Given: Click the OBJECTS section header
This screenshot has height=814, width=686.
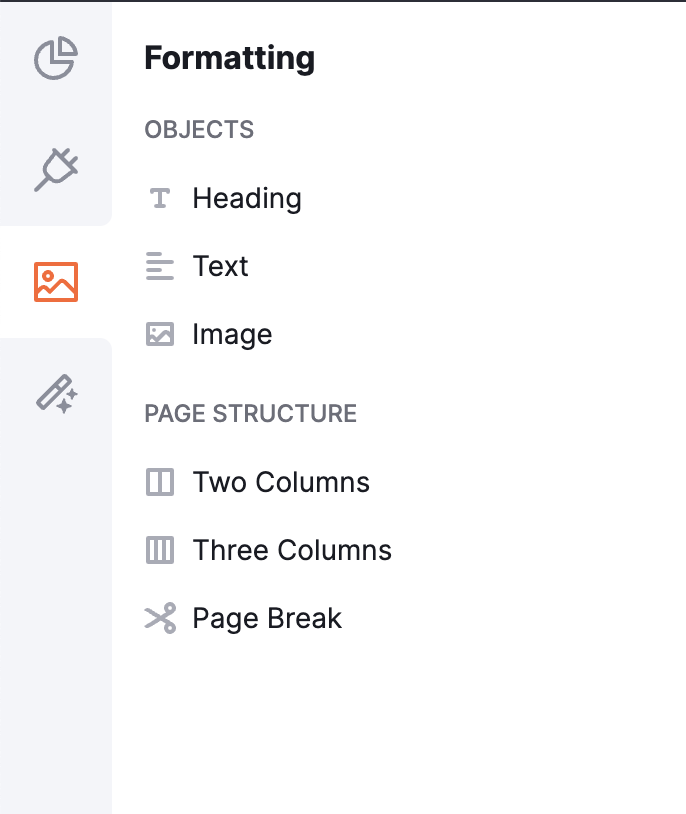Looking at the screenshot, I should [x=200, y=129].
